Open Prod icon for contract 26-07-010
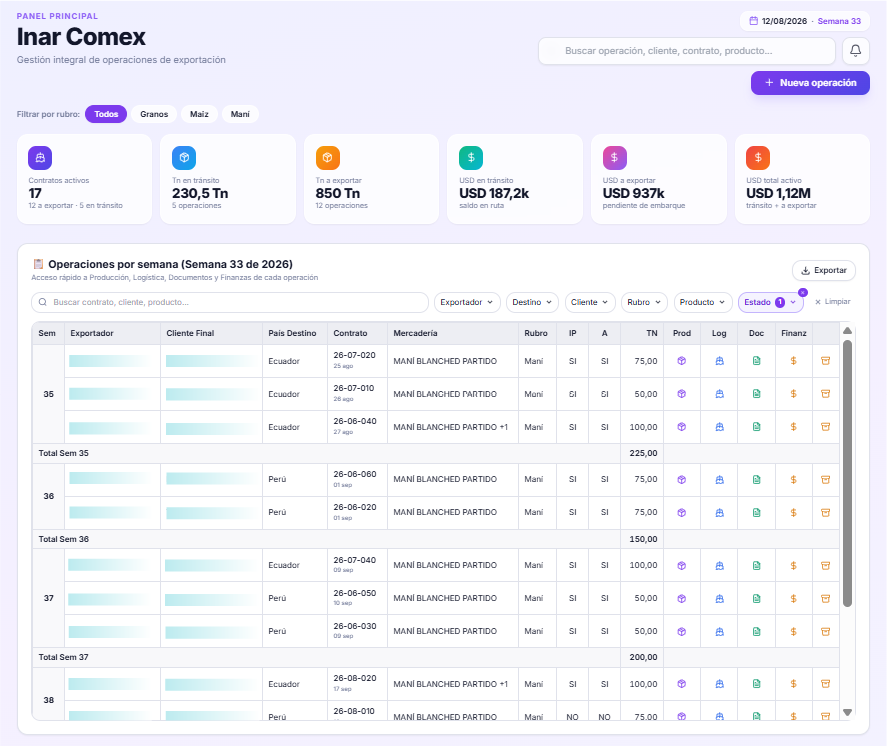 pos(682,394)
